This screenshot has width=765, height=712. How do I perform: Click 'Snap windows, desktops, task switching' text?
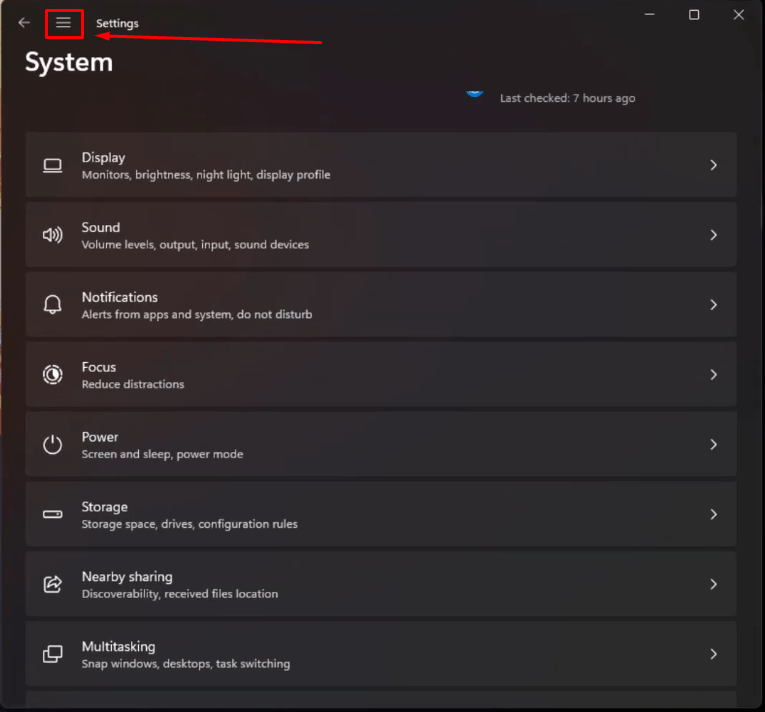click(x=185, y=664)
